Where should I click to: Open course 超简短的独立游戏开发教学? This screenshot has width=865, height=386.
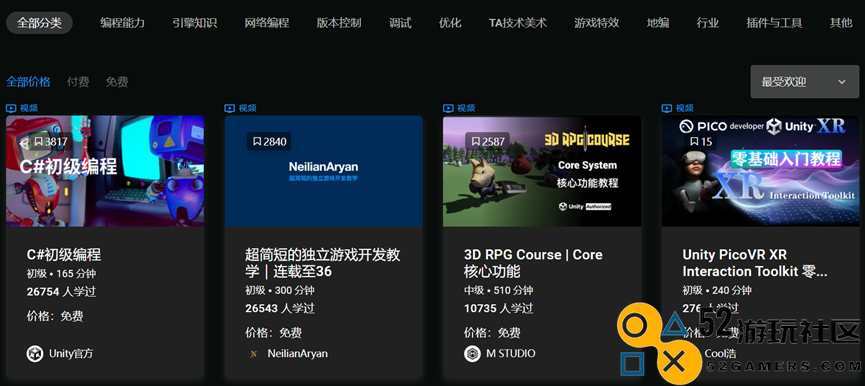(323, 263)
